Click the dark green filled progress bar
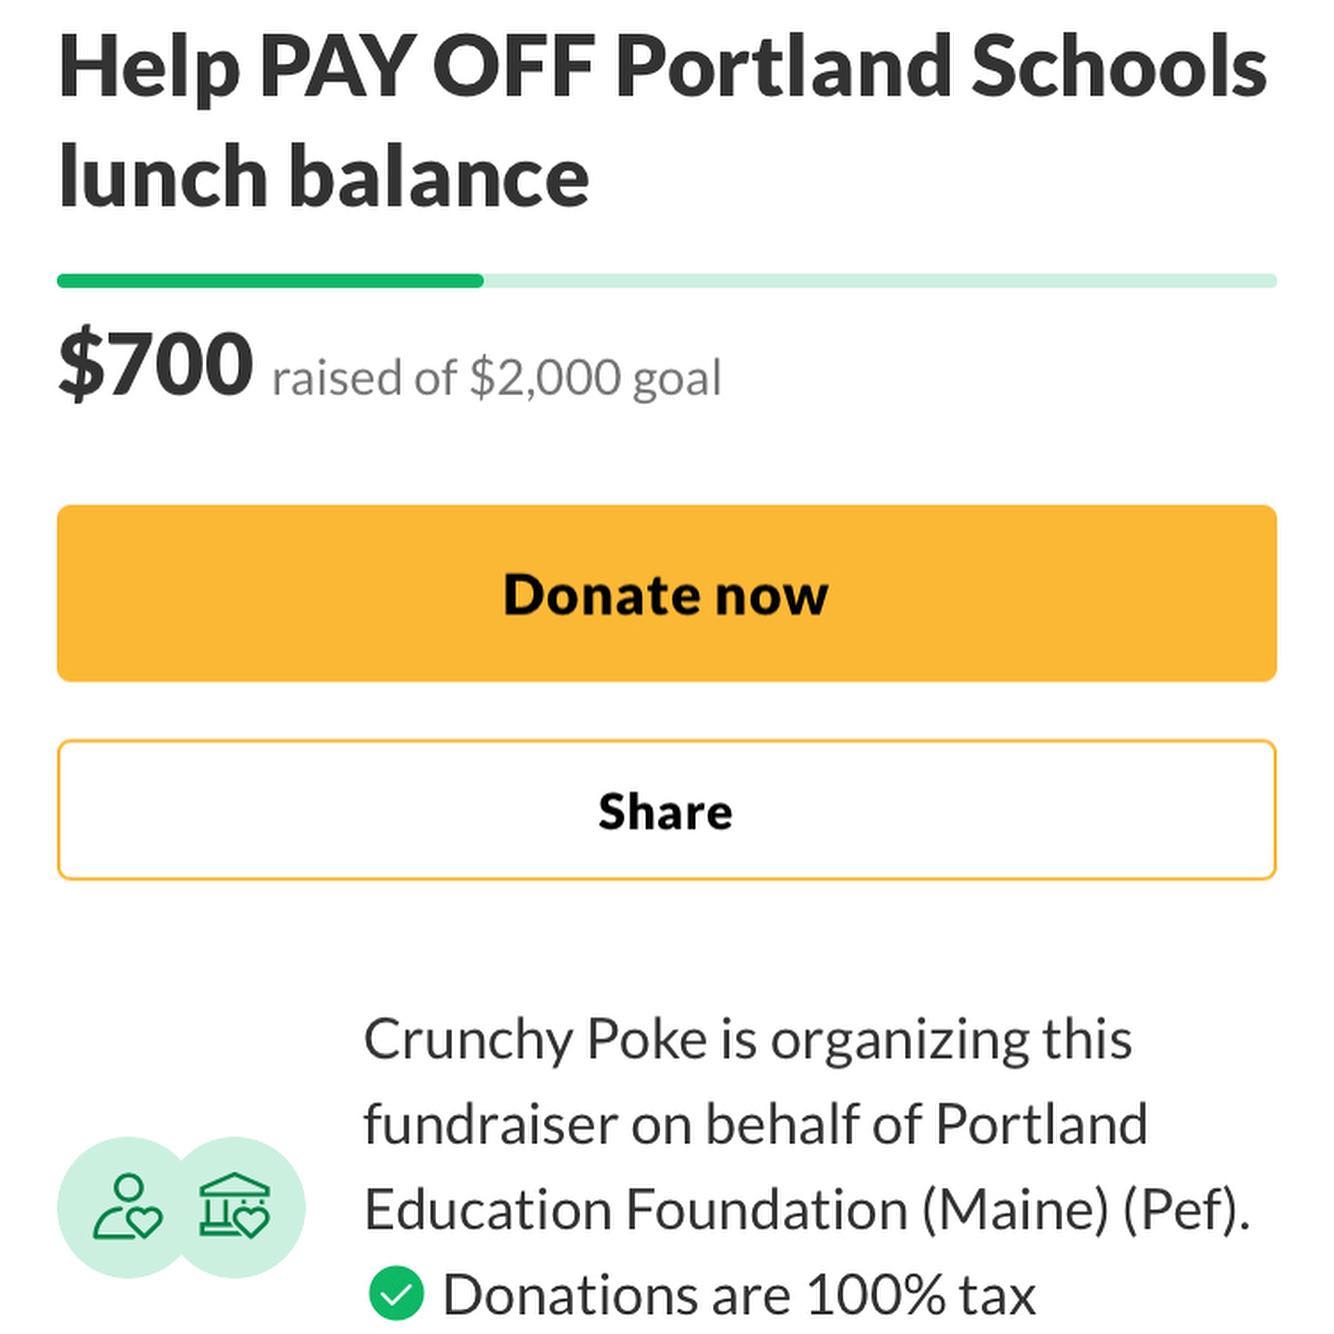 click(270, 281)
